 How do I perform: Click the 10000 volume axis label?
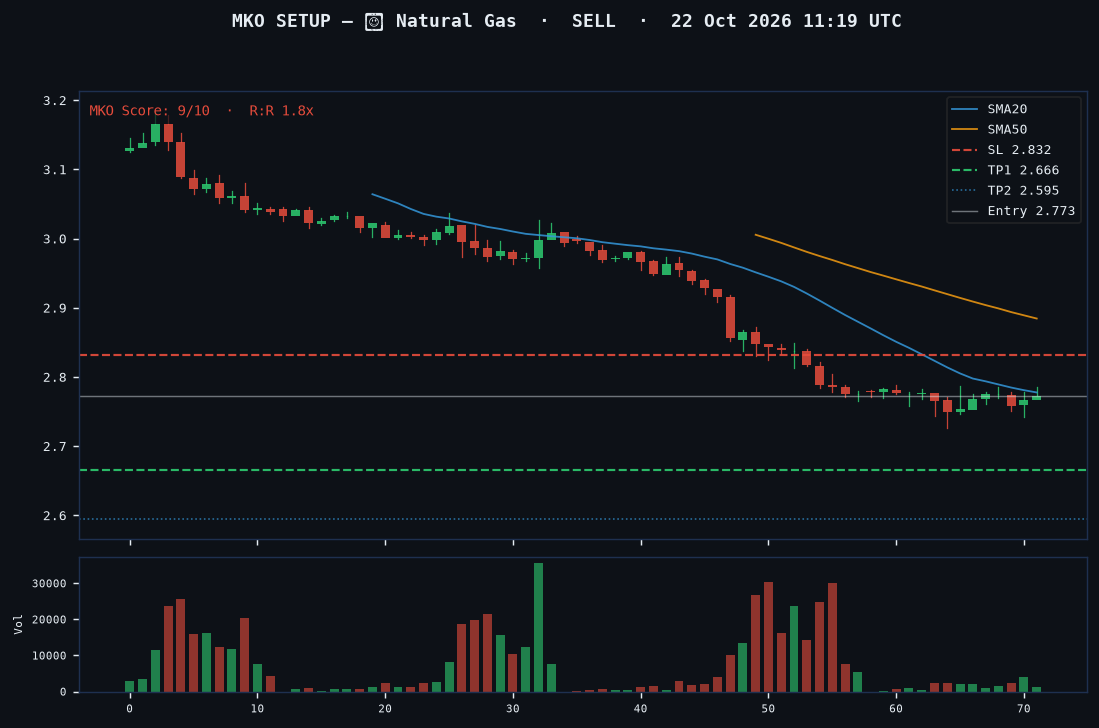coord(50,656)
